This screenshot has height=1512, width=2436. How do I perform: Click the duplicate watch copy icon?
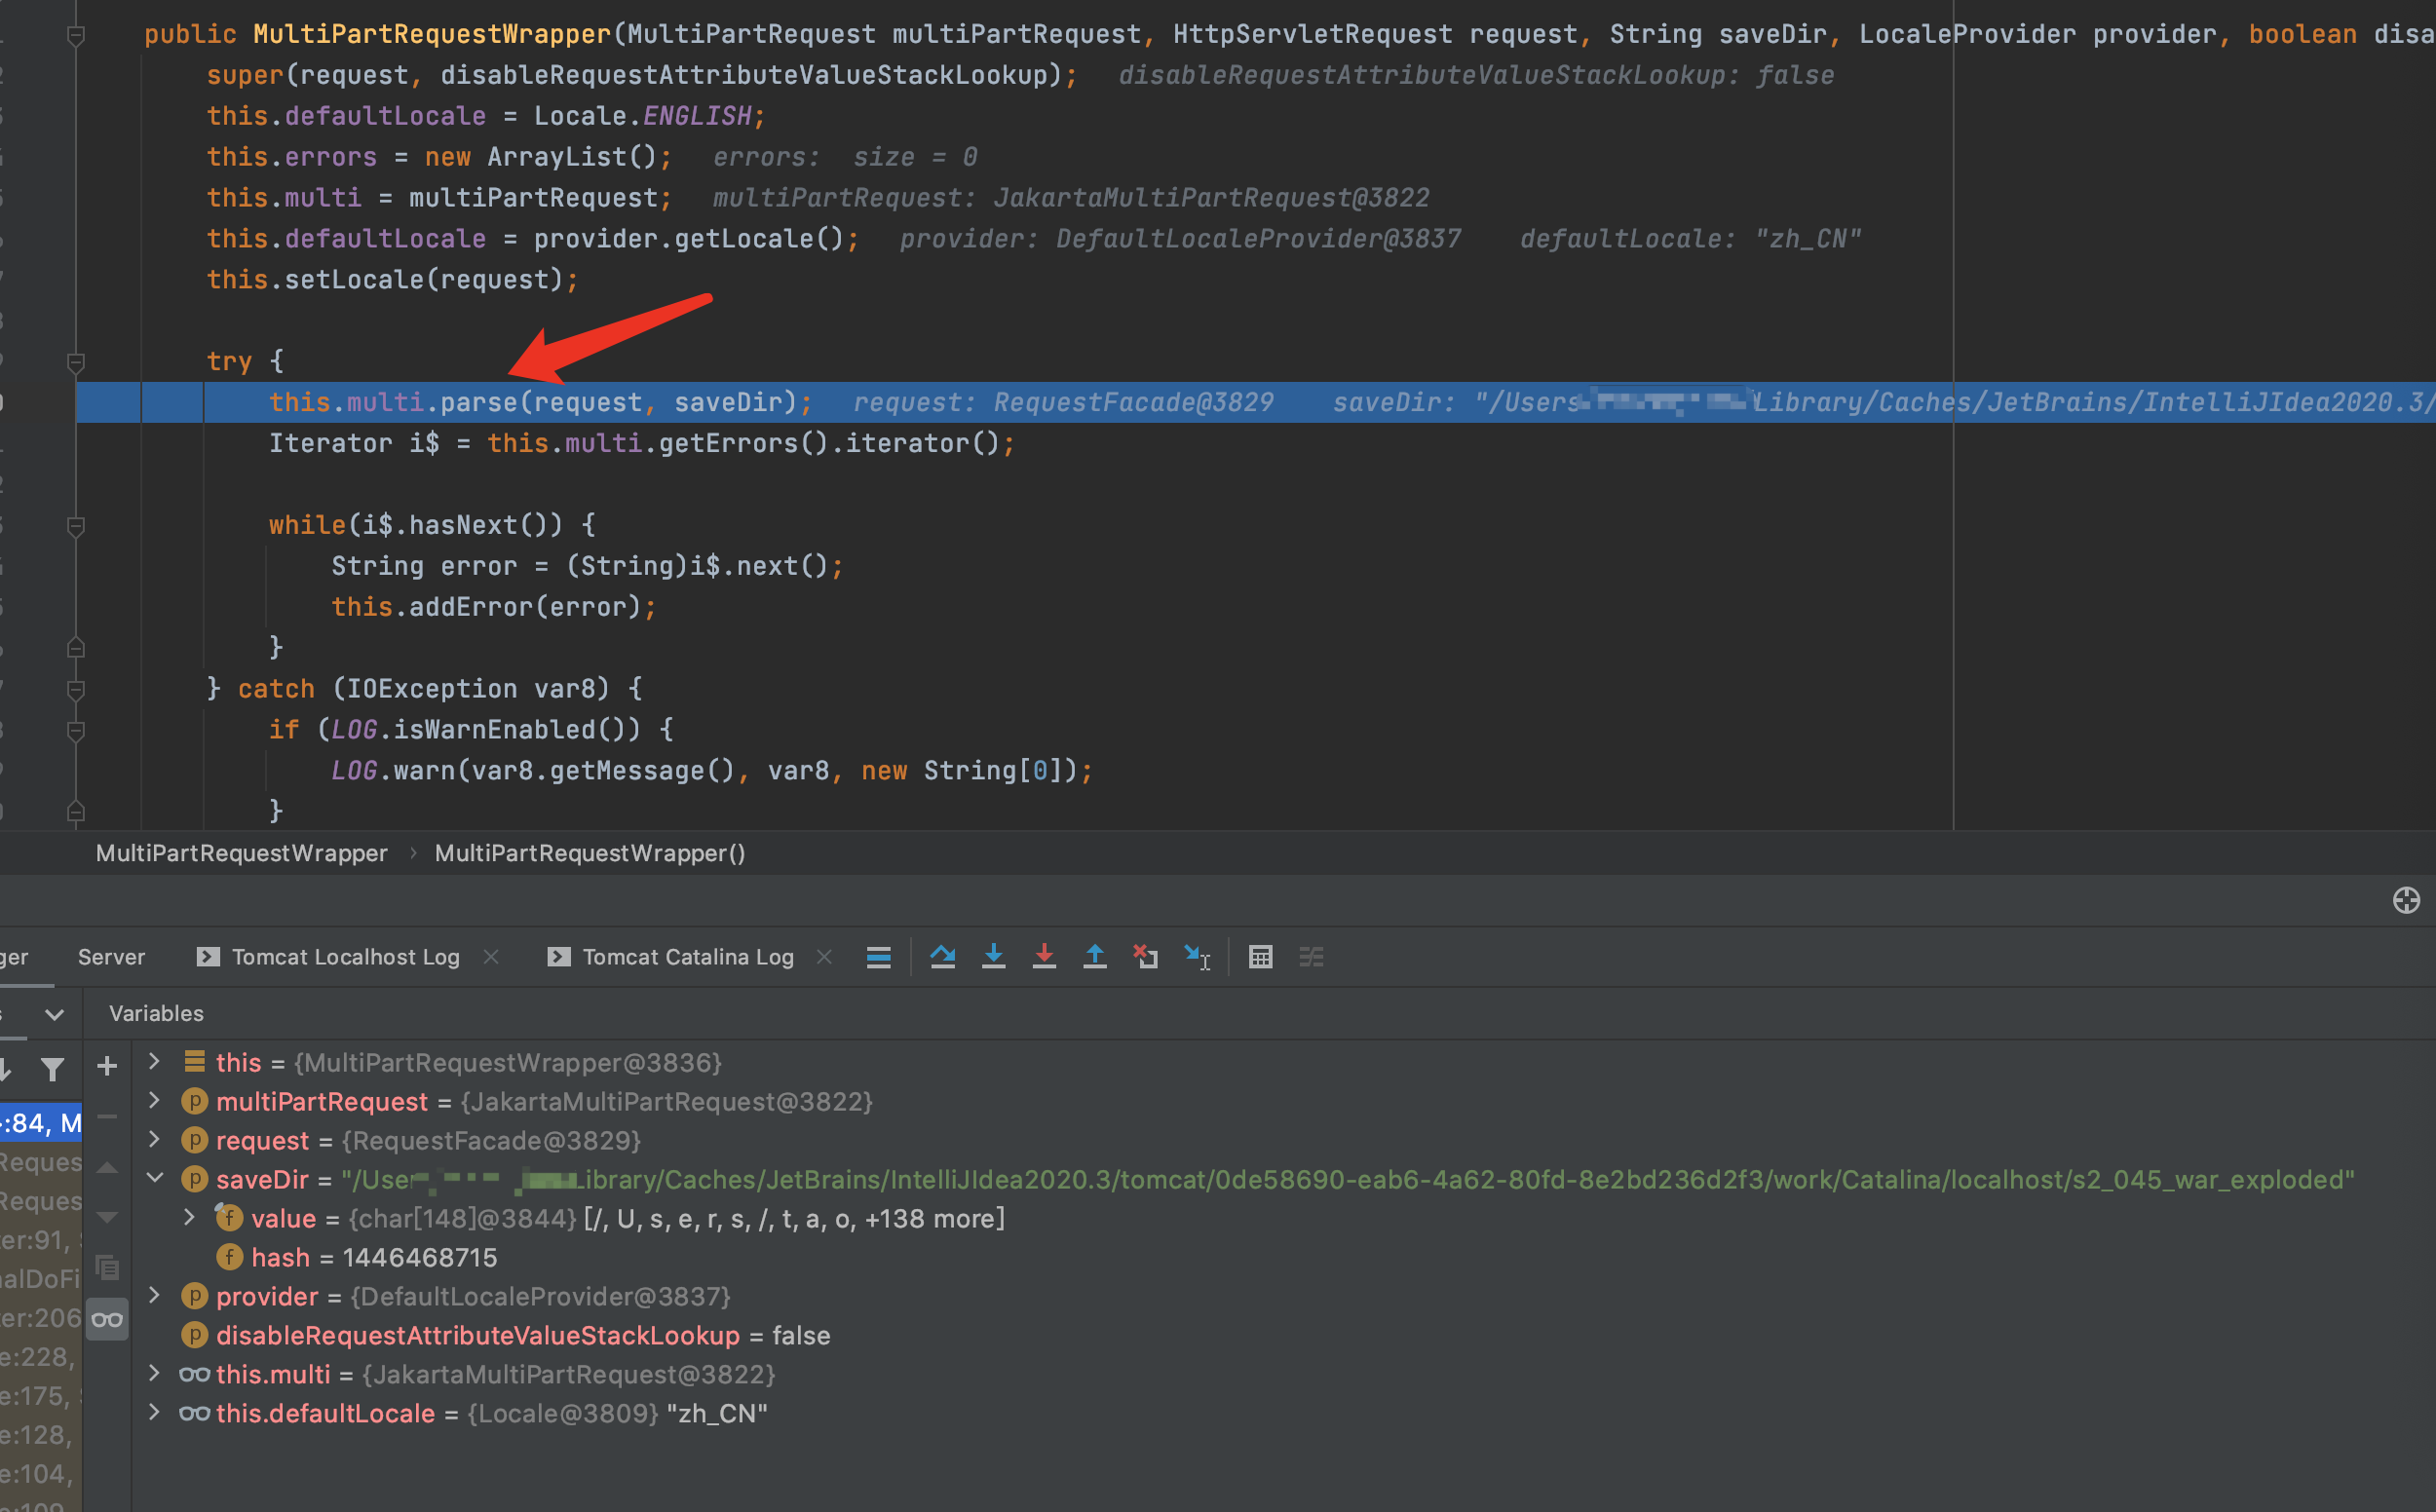pos(107,1267)
